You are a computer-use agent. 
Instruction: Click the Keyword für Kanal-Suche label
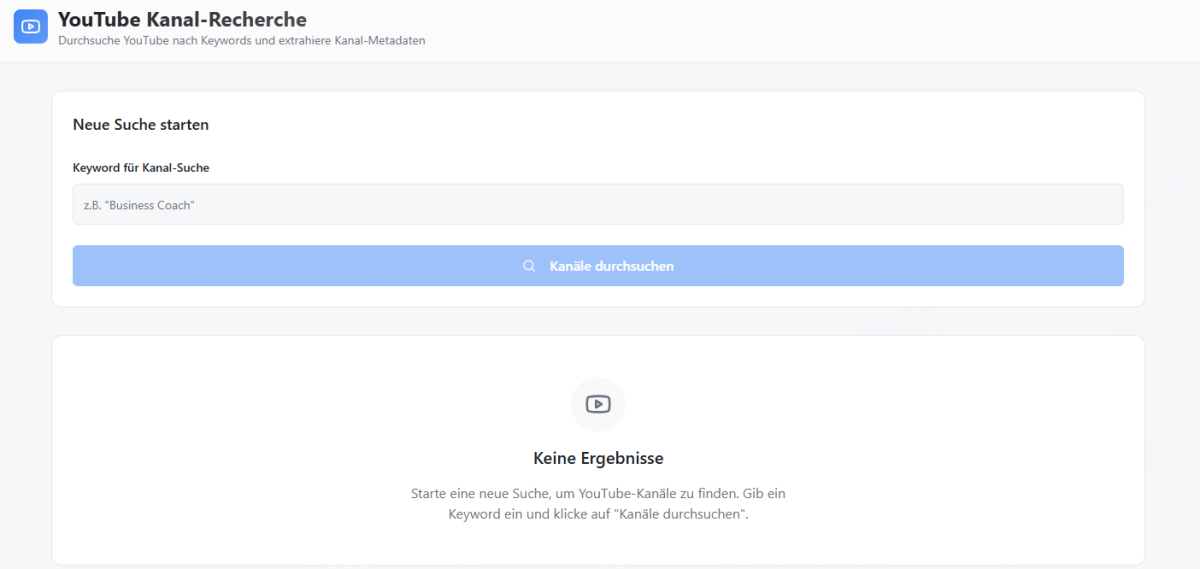click(x=141, y=168)
